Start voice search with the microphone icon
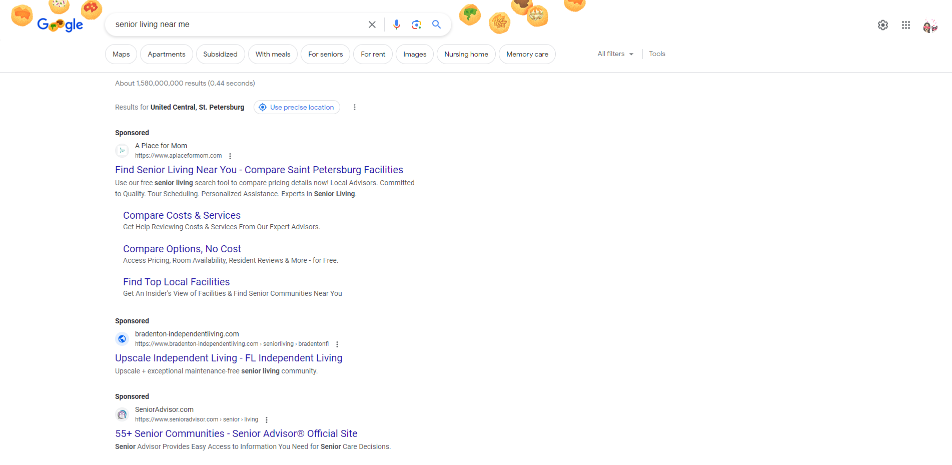 pyautogui.click(x=396, y=25)
